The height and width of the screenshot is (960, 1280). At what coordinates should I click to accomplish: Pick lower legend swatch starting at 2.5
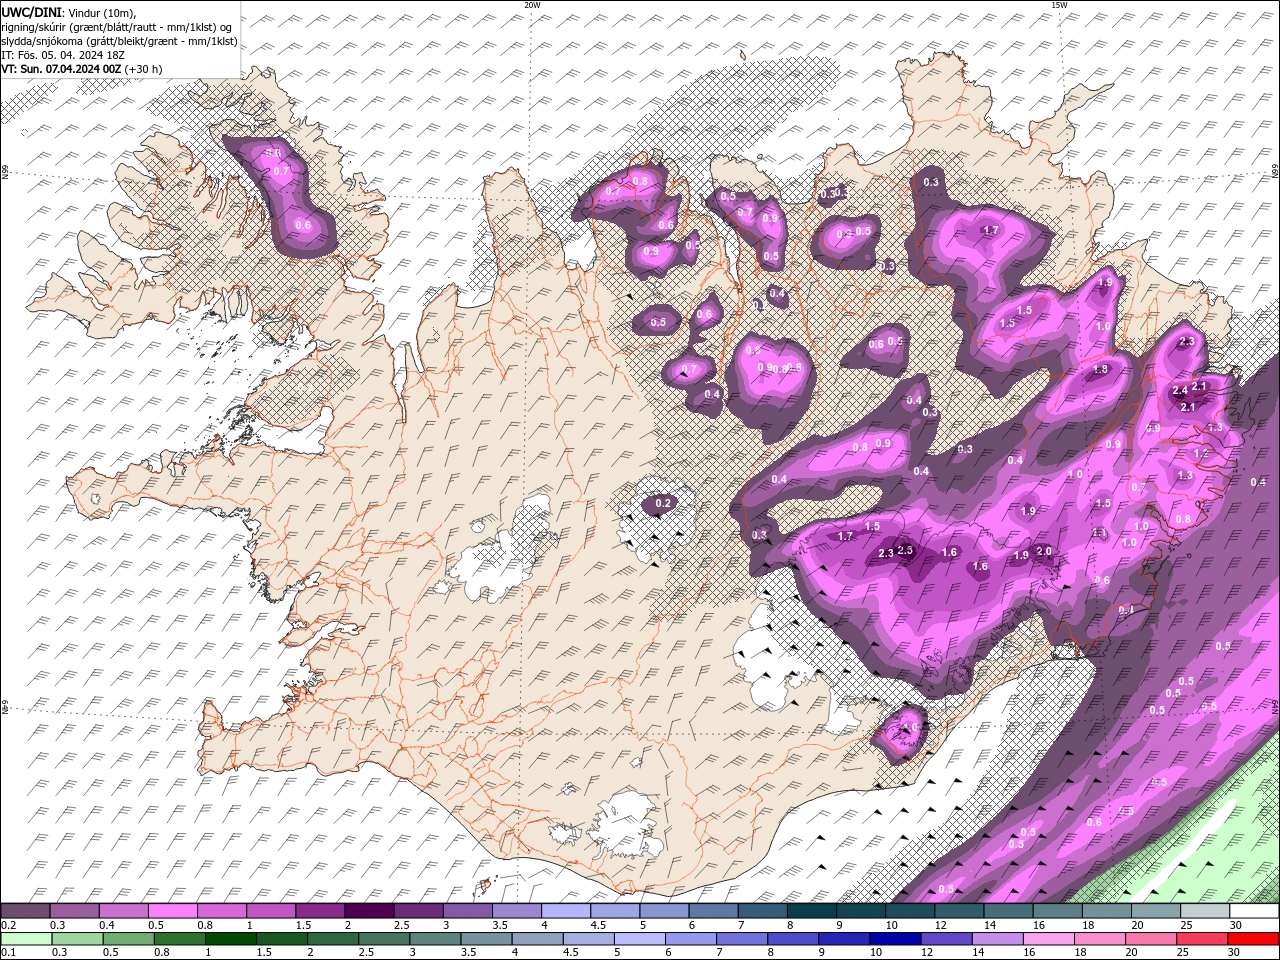tap(384, 938)
